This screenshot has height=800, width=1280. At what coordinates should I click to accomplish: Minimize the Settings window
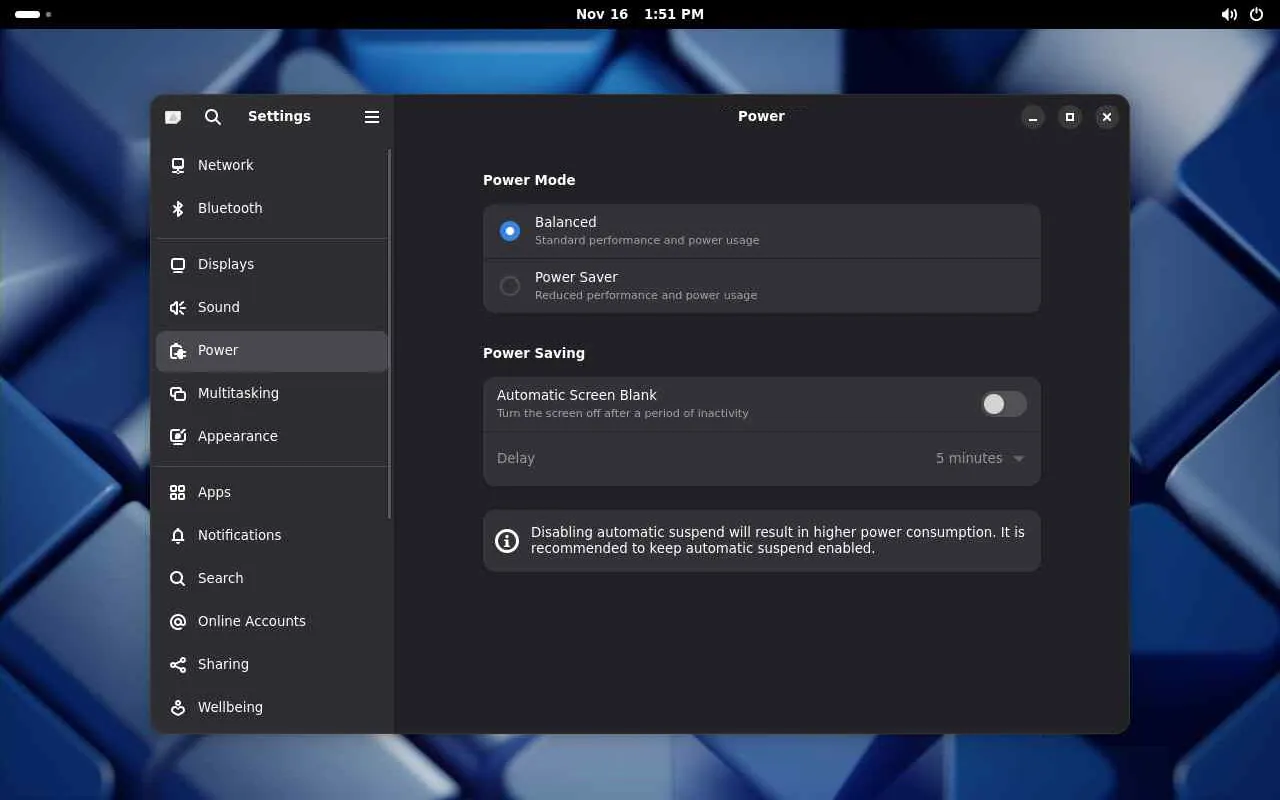tap(1033, 117)
